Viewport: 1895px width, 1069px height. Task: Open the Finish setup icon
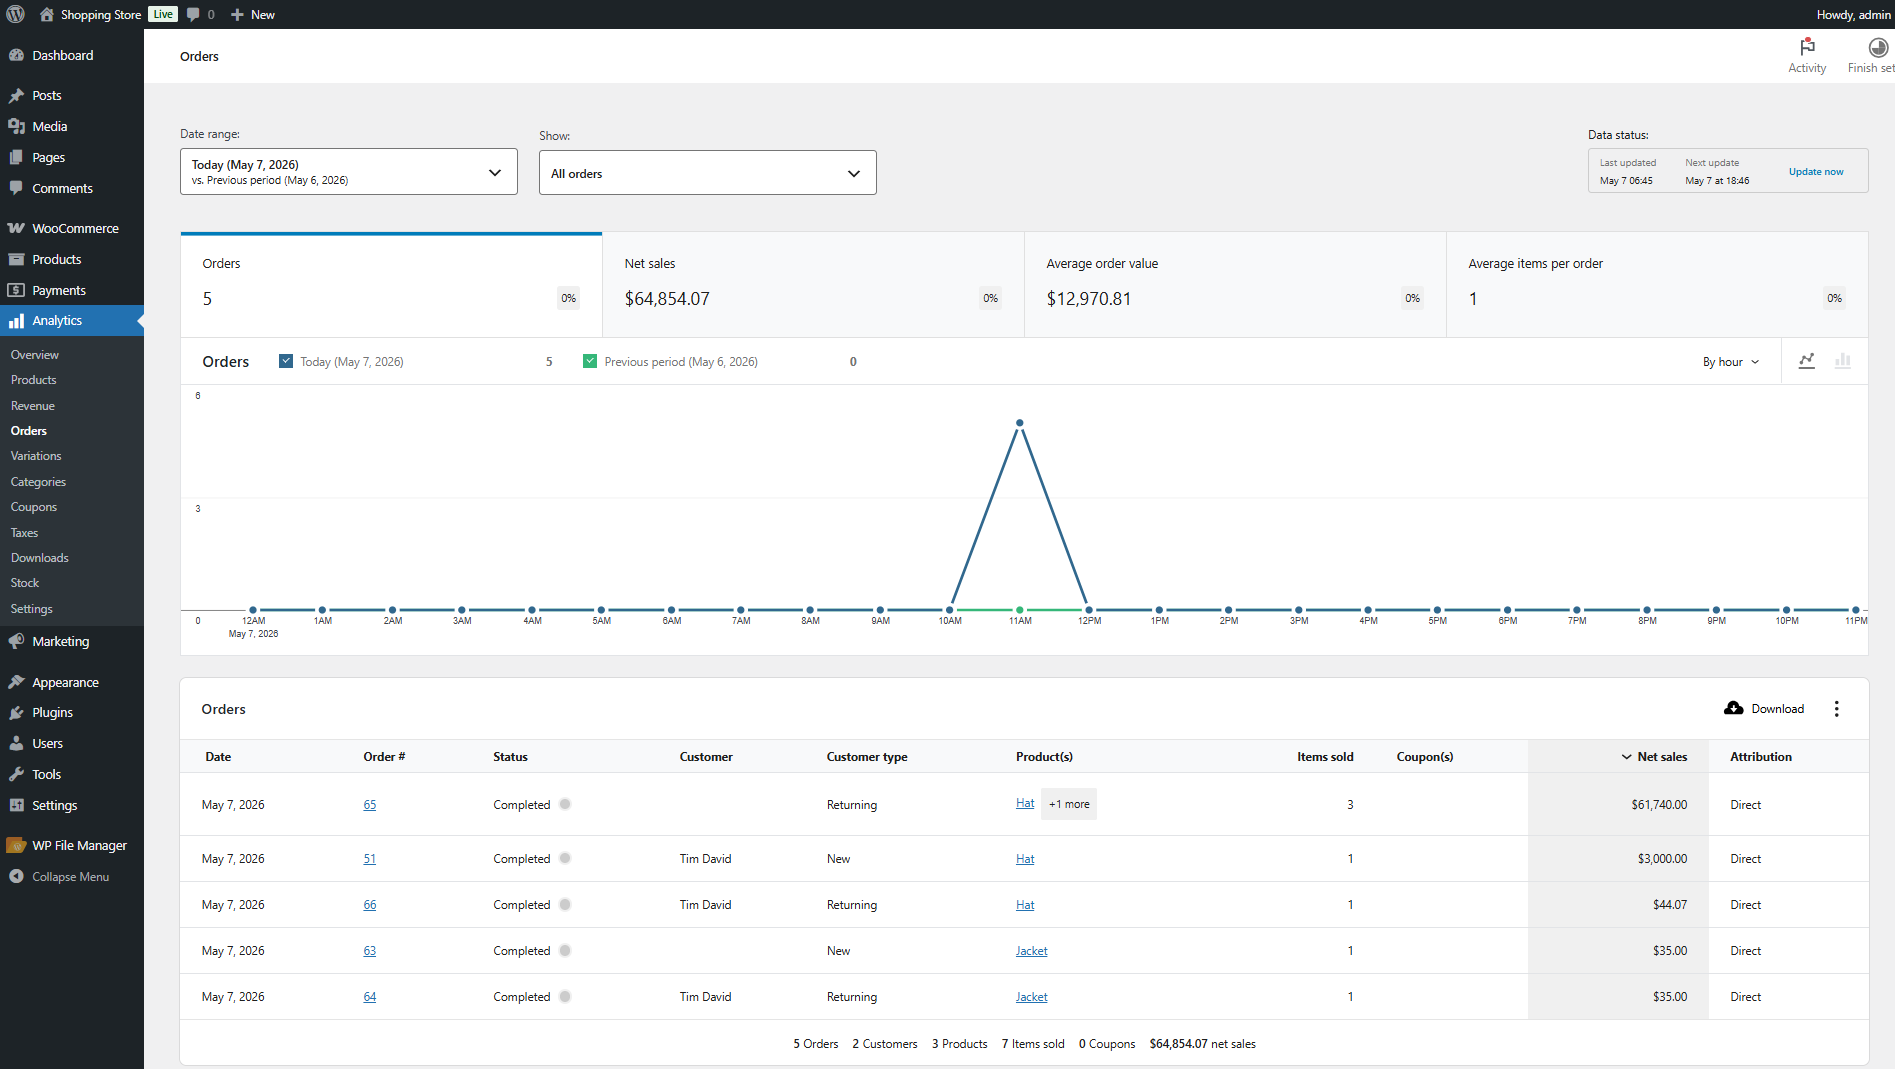1878,47
